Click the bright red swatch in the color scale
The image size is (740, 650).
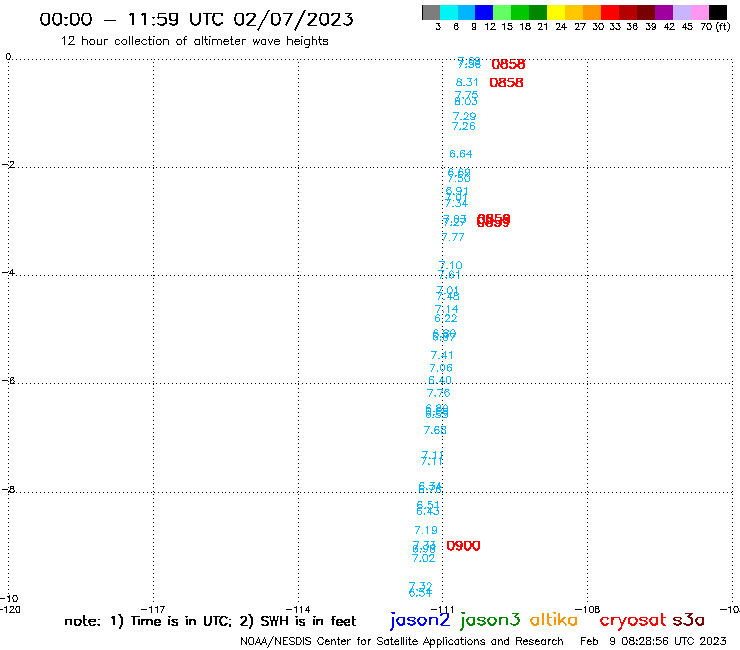click(610, 13)
